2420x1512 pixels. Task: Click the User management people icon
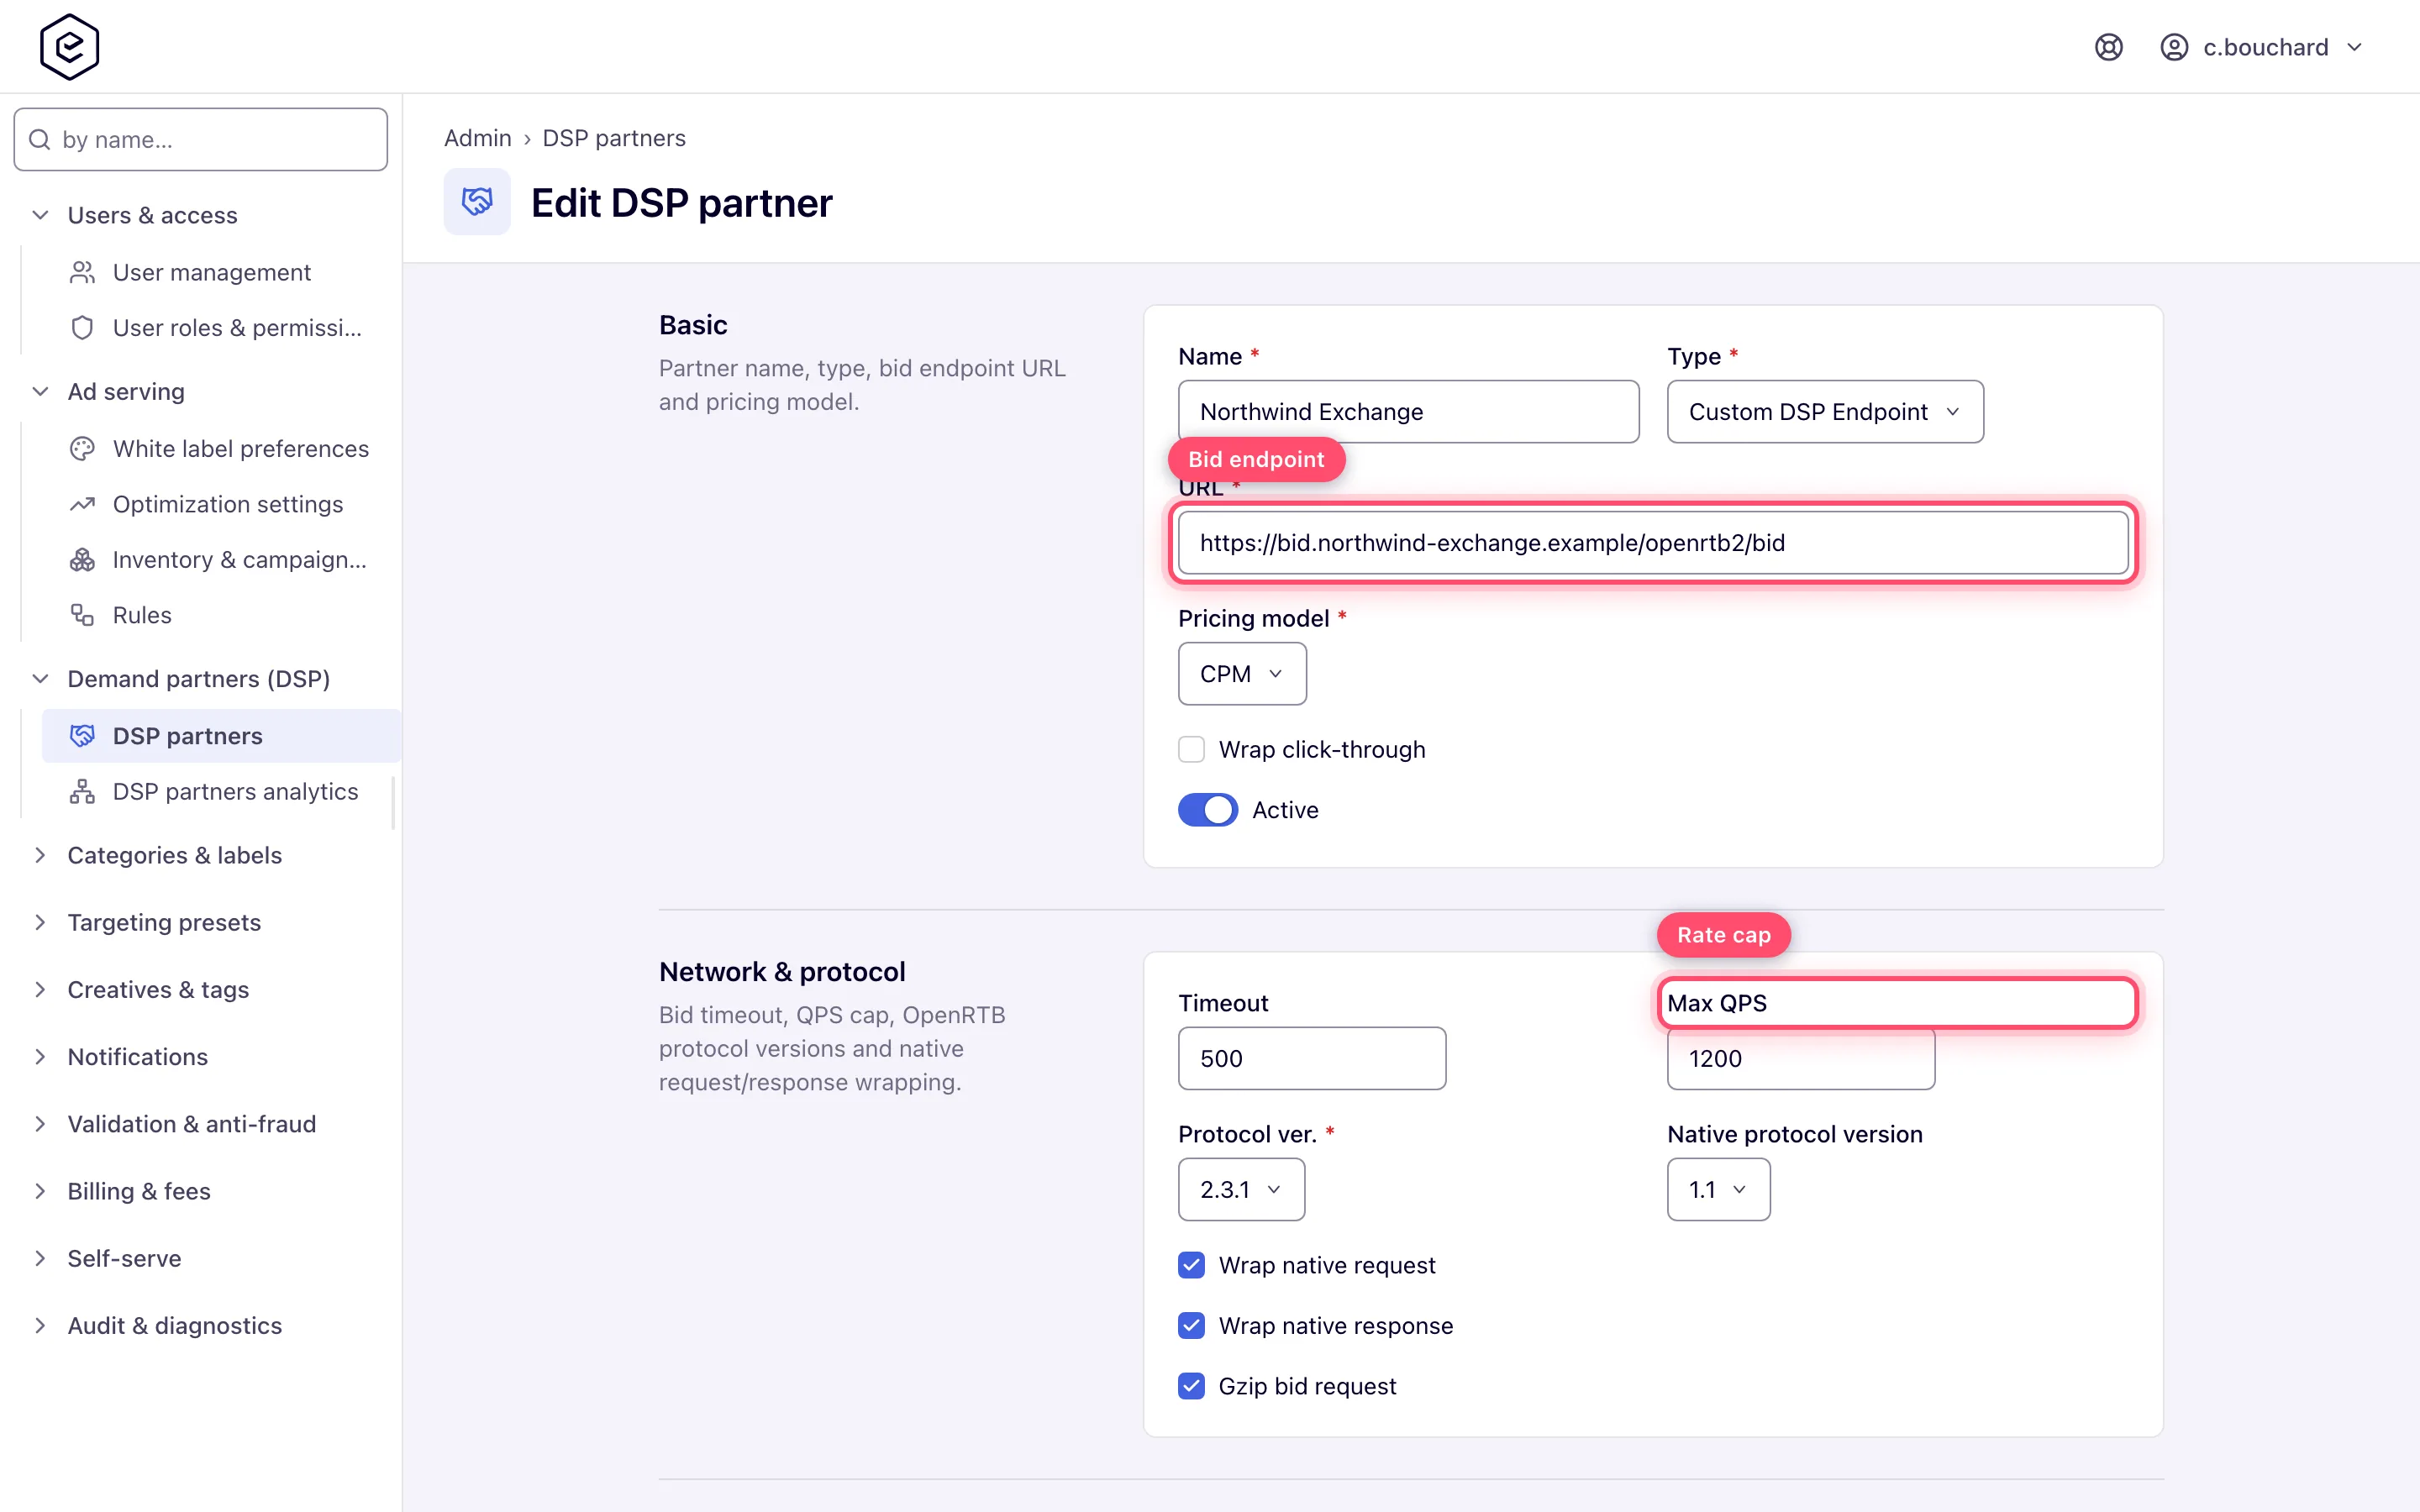82,272
